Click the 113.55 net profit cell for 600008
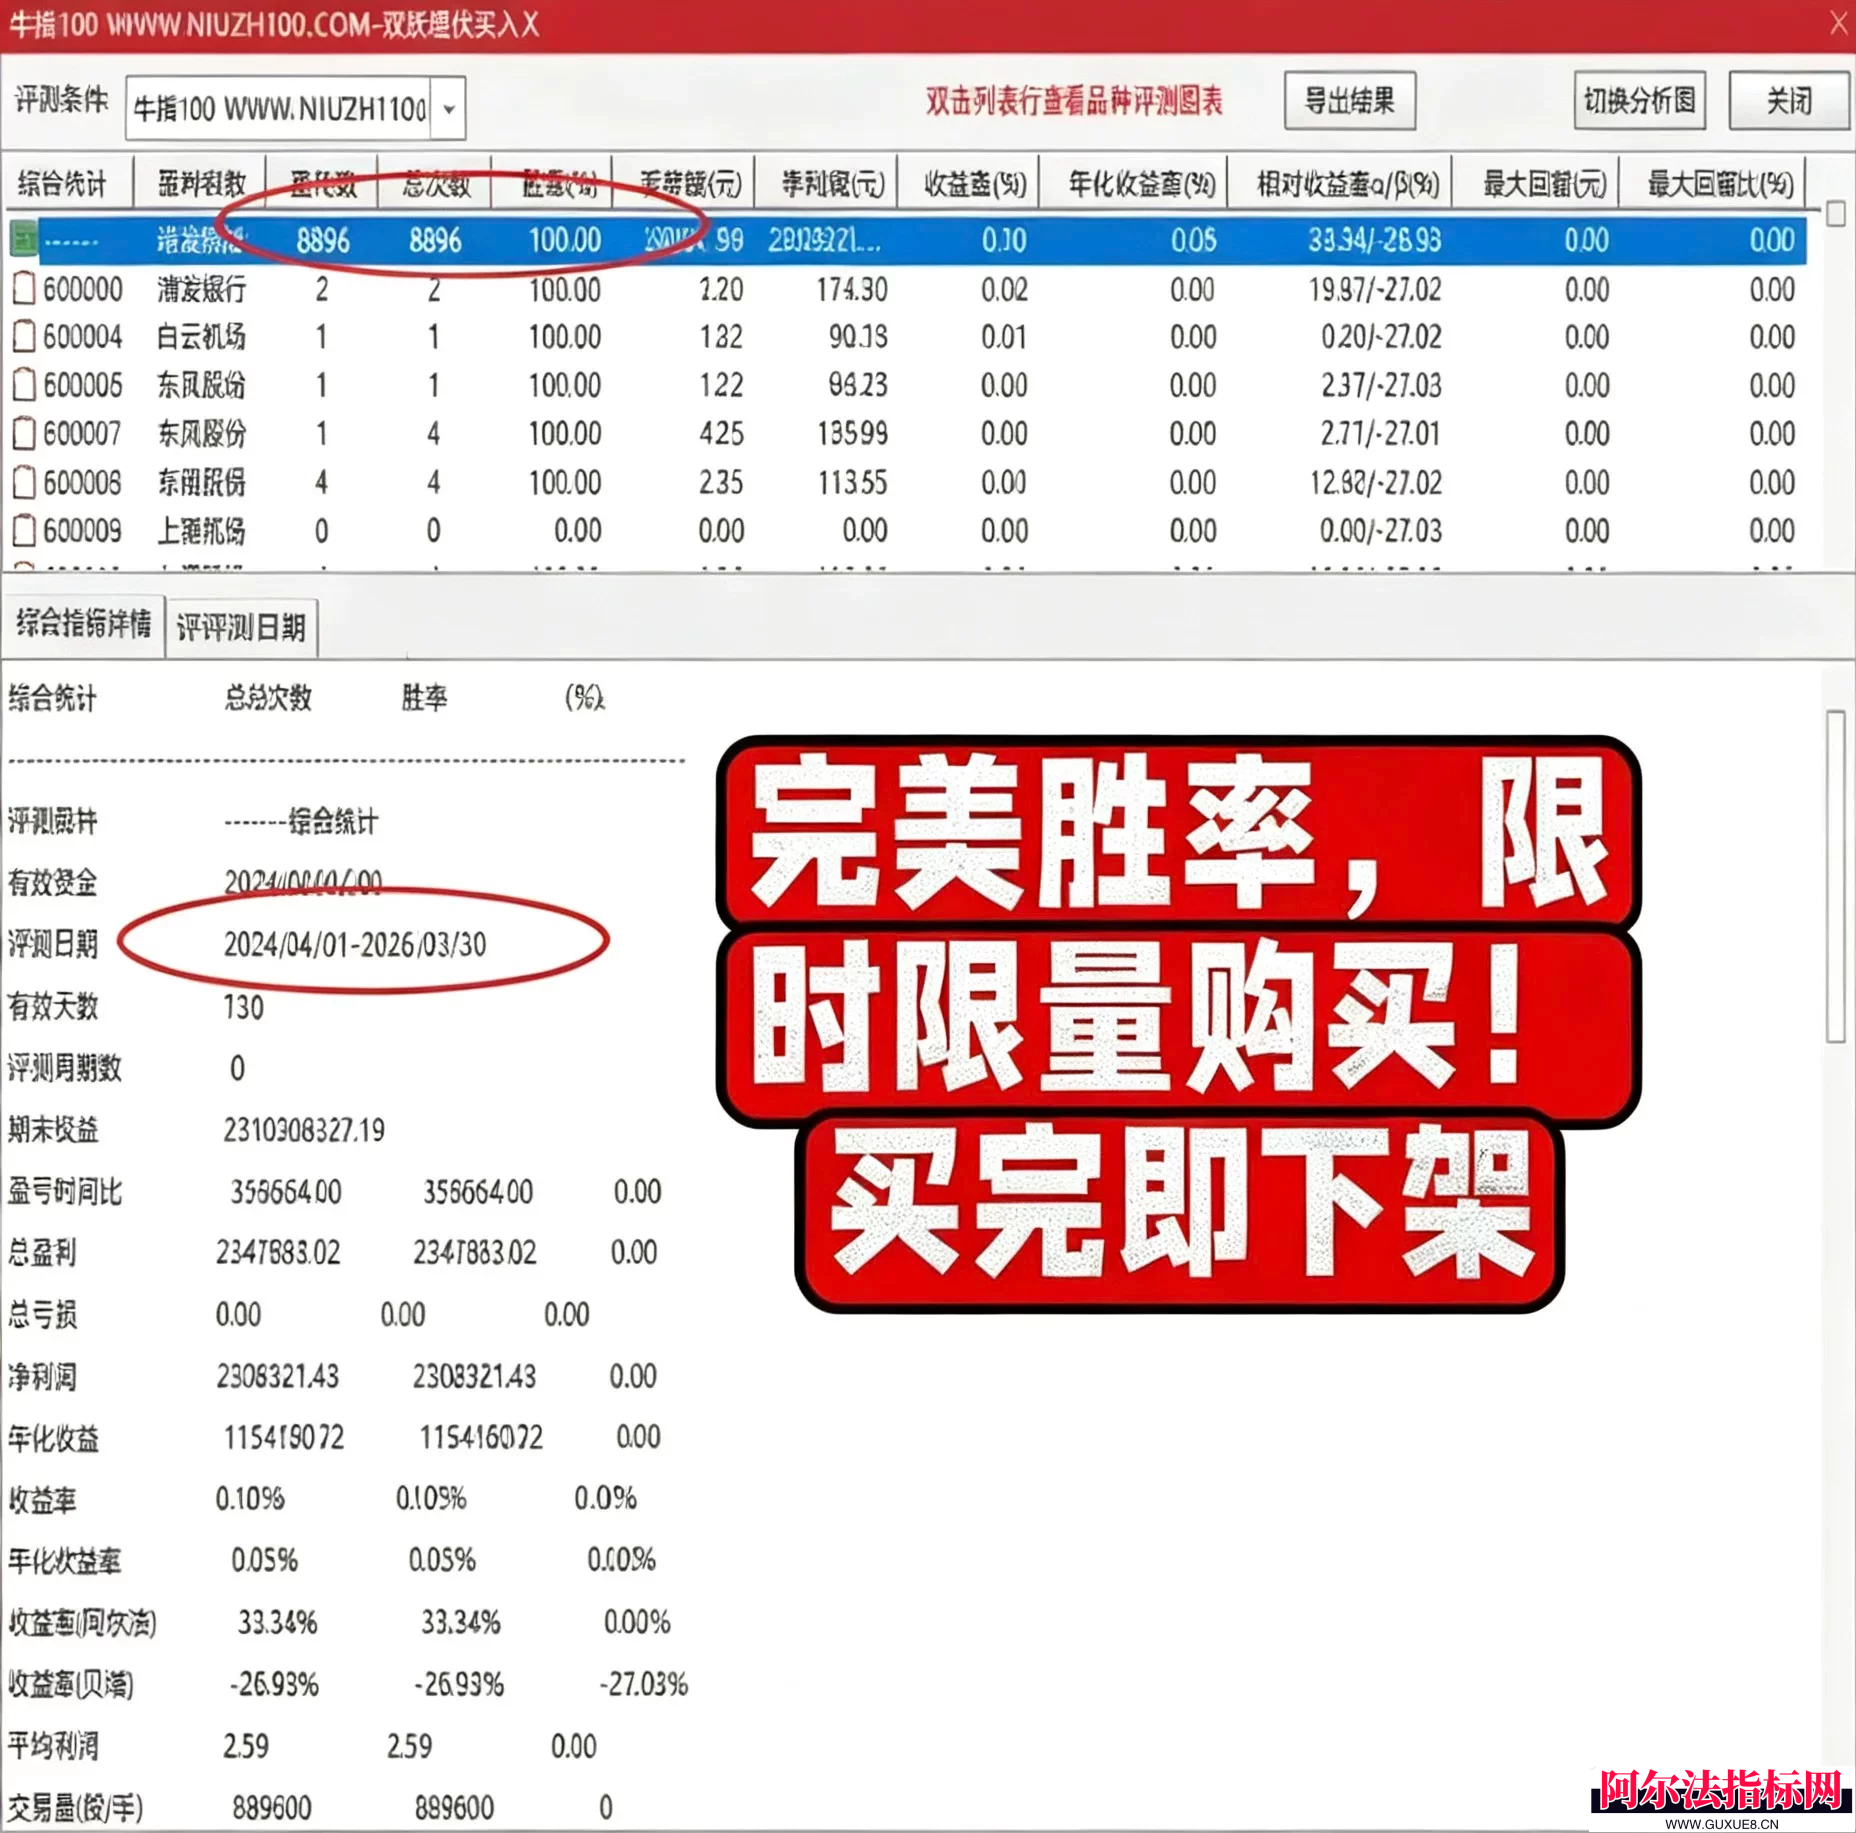The height and width of the screenshot is (1833, 1856). point(852,482)
